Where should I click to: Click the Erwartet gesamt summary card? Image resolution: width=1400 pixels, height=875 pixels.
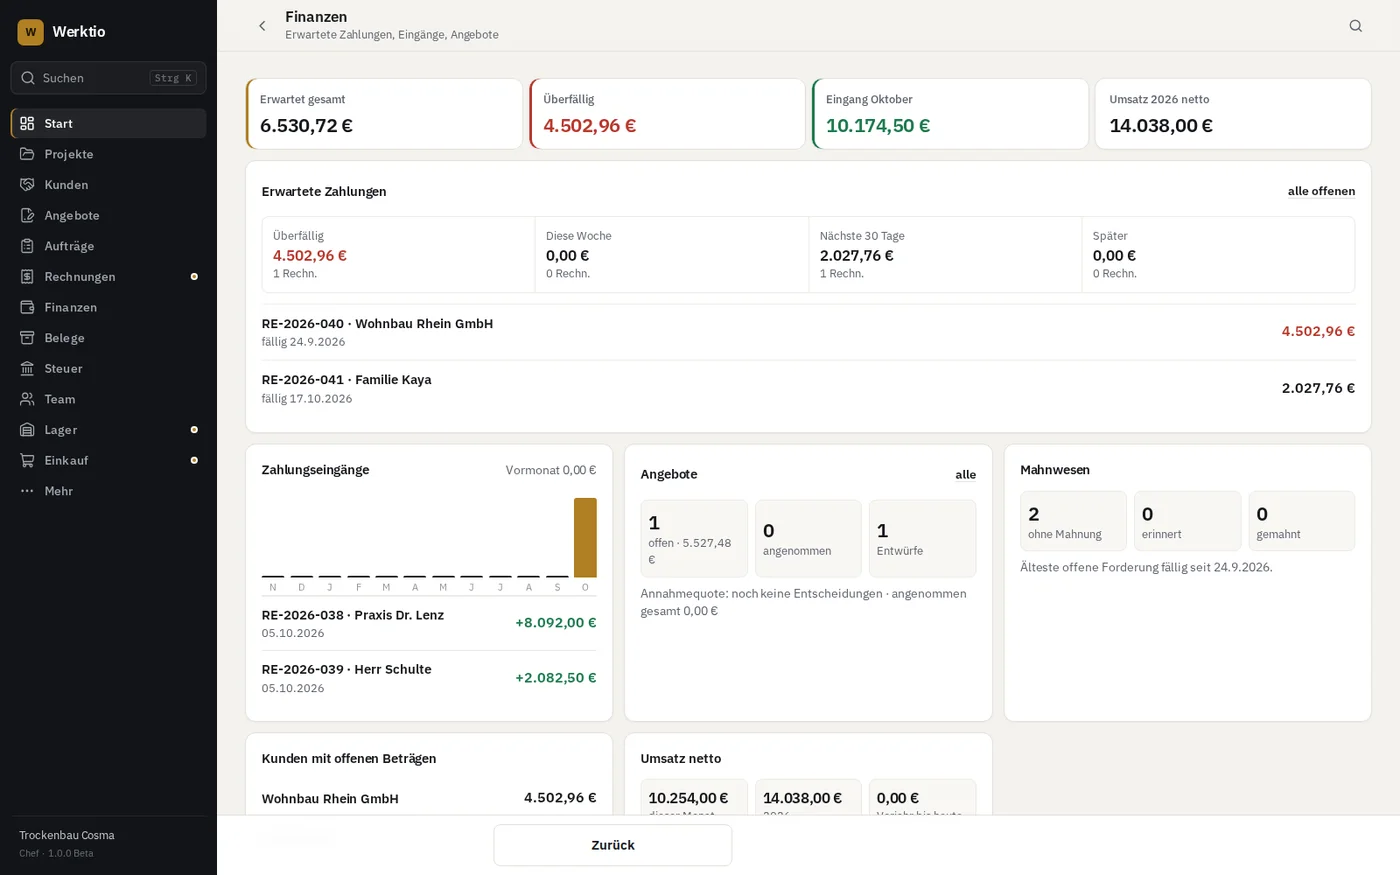(x=384, y=114)
